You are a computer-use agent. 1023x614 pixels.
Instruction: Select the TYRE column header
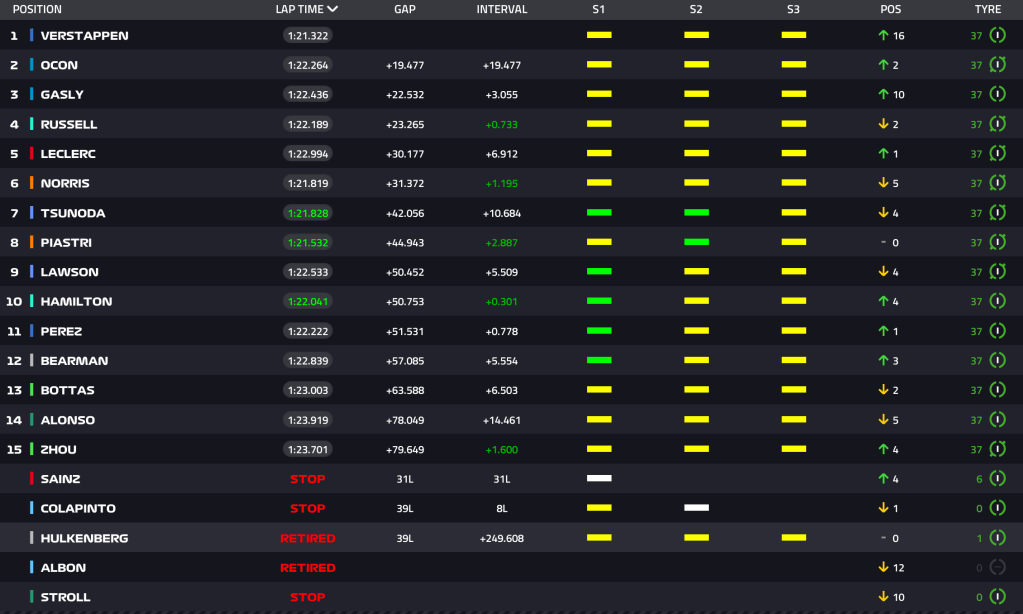click(x=988, y=9)
